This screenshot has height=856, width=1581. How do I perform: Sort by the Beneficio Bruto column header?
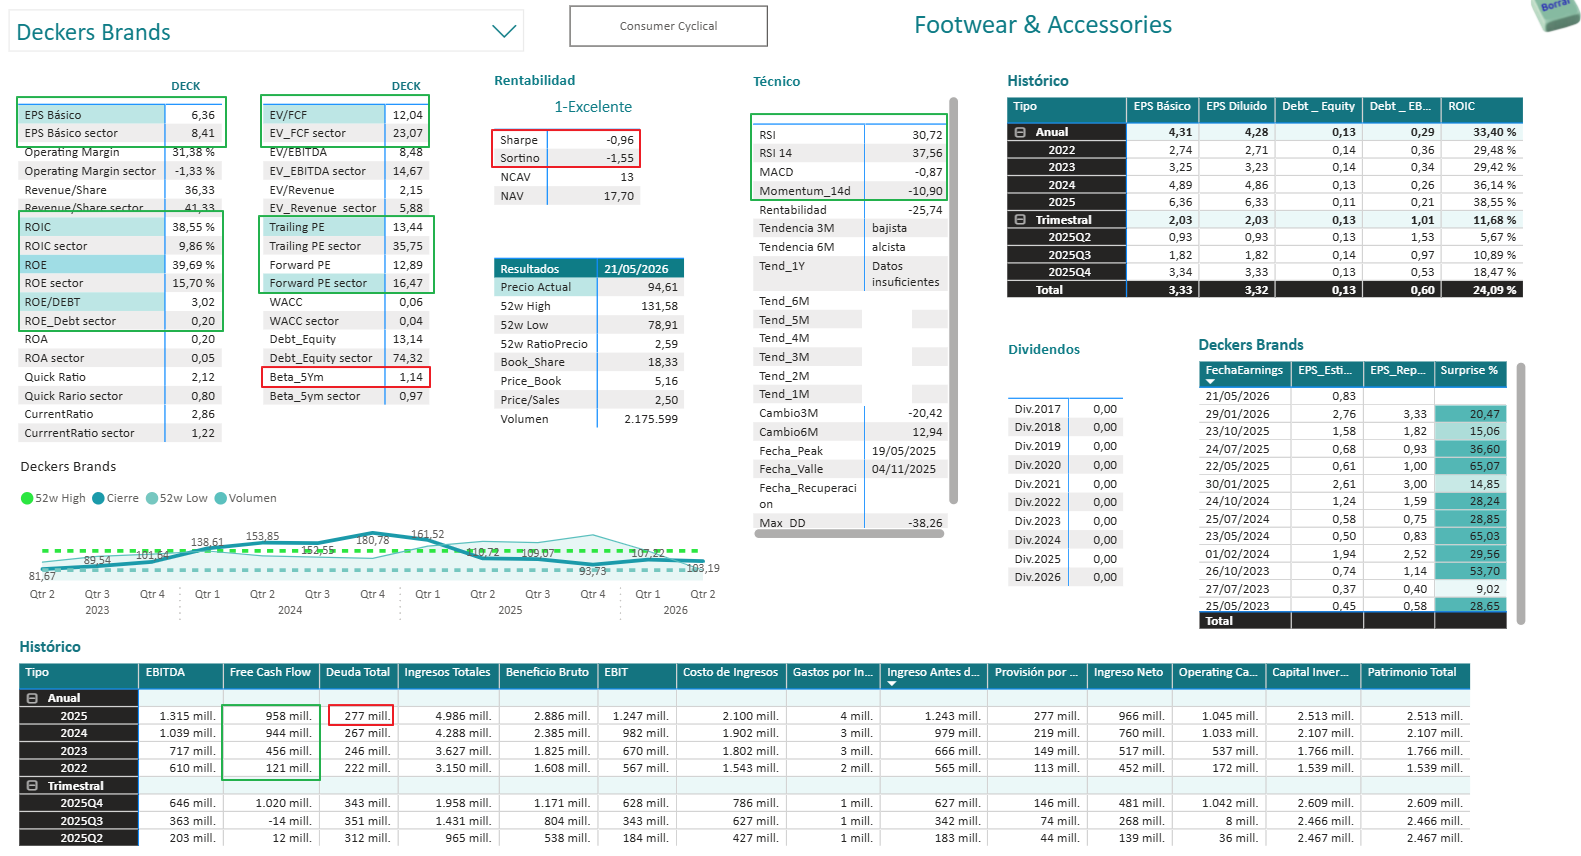[547, 673]
